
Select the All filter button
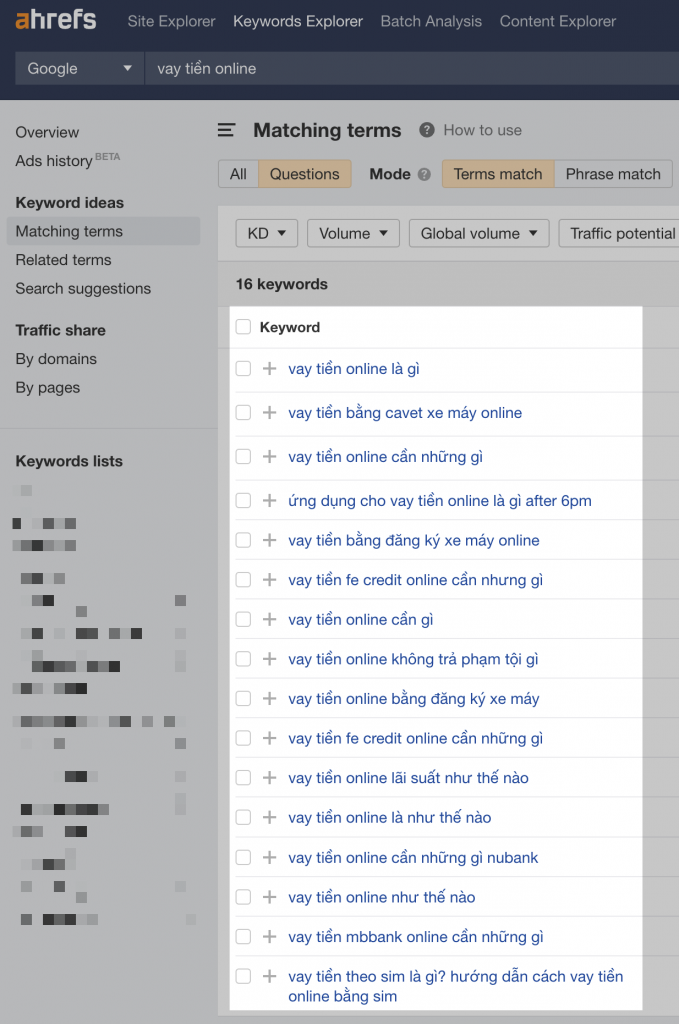click(238, 174)
